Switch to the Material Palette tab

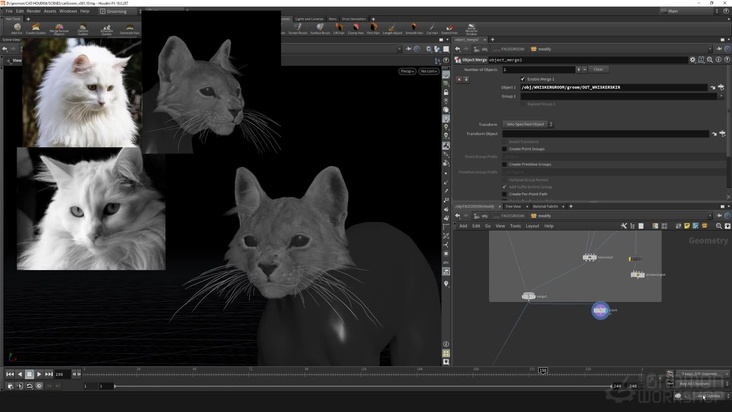[545, 206]
